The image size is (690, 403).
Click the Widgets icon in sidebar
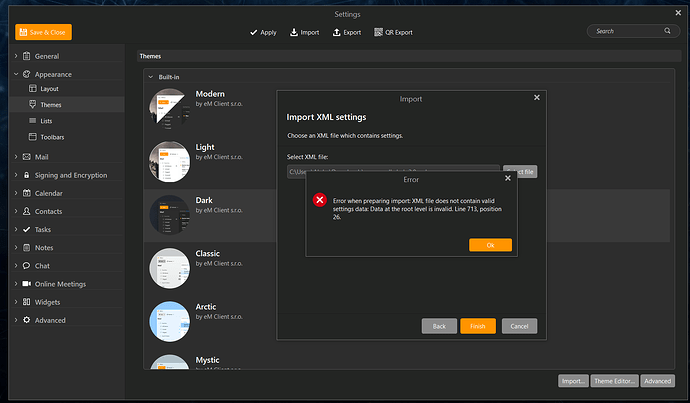(x=26, y=302)
